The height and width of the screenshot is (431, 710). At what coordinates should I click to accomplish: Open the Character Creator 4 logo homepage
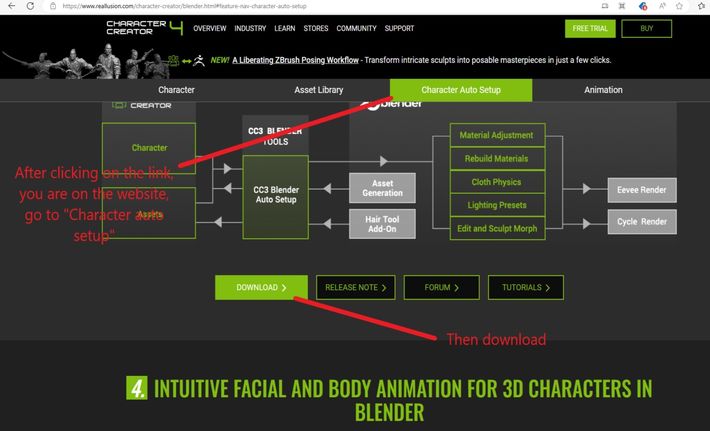click(x=144, y=28)
